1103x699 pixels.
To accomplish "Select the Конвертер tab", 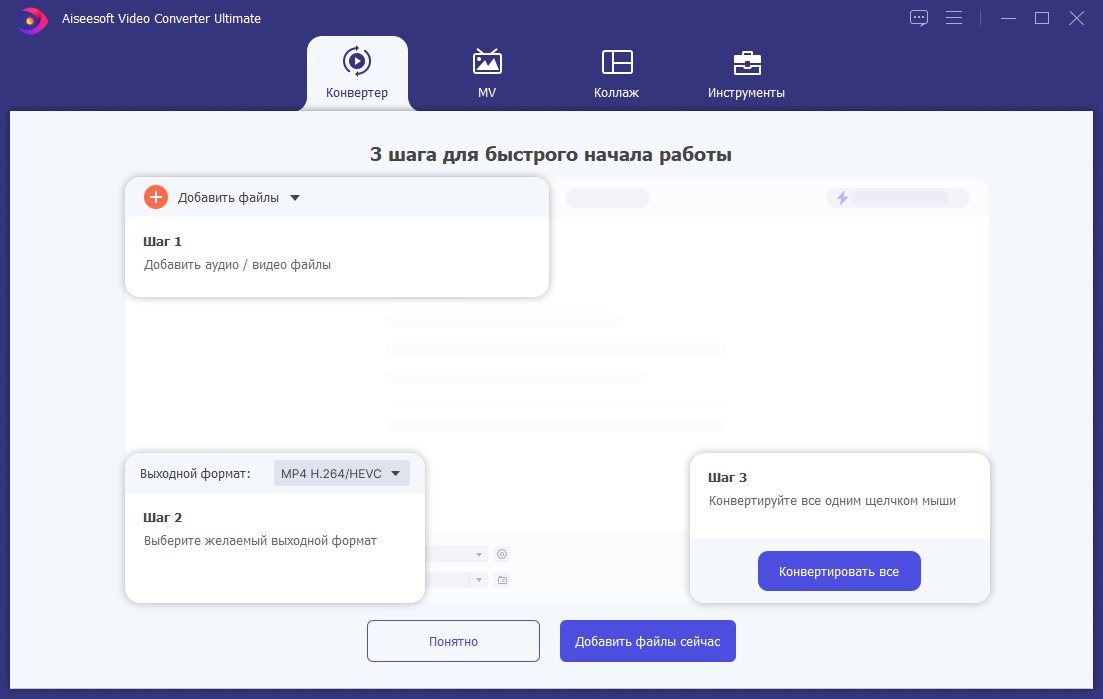I will (x=357, y=73).
